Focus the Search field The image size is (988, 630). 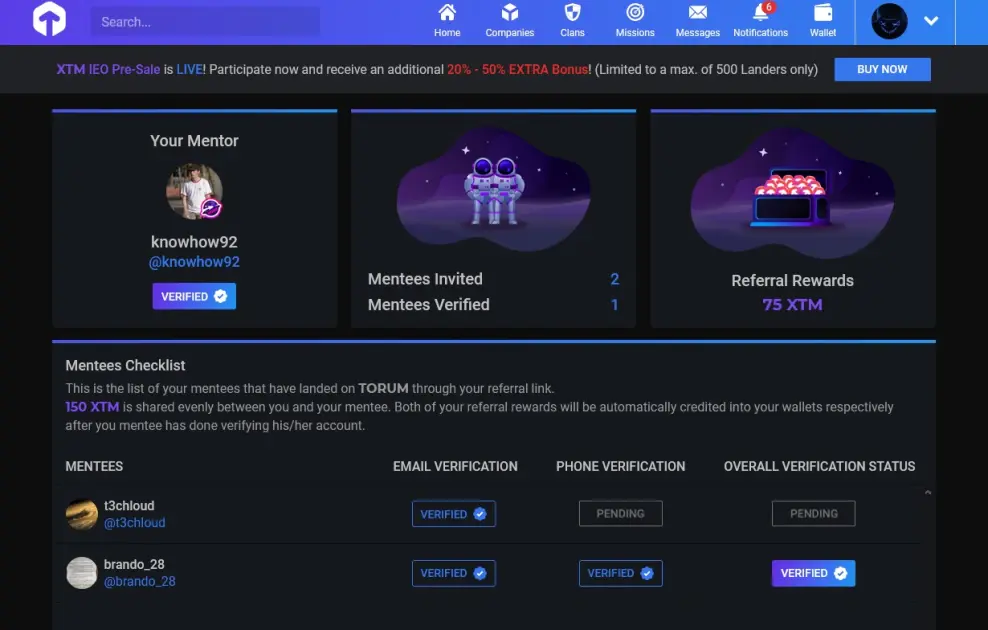point(205,22)
